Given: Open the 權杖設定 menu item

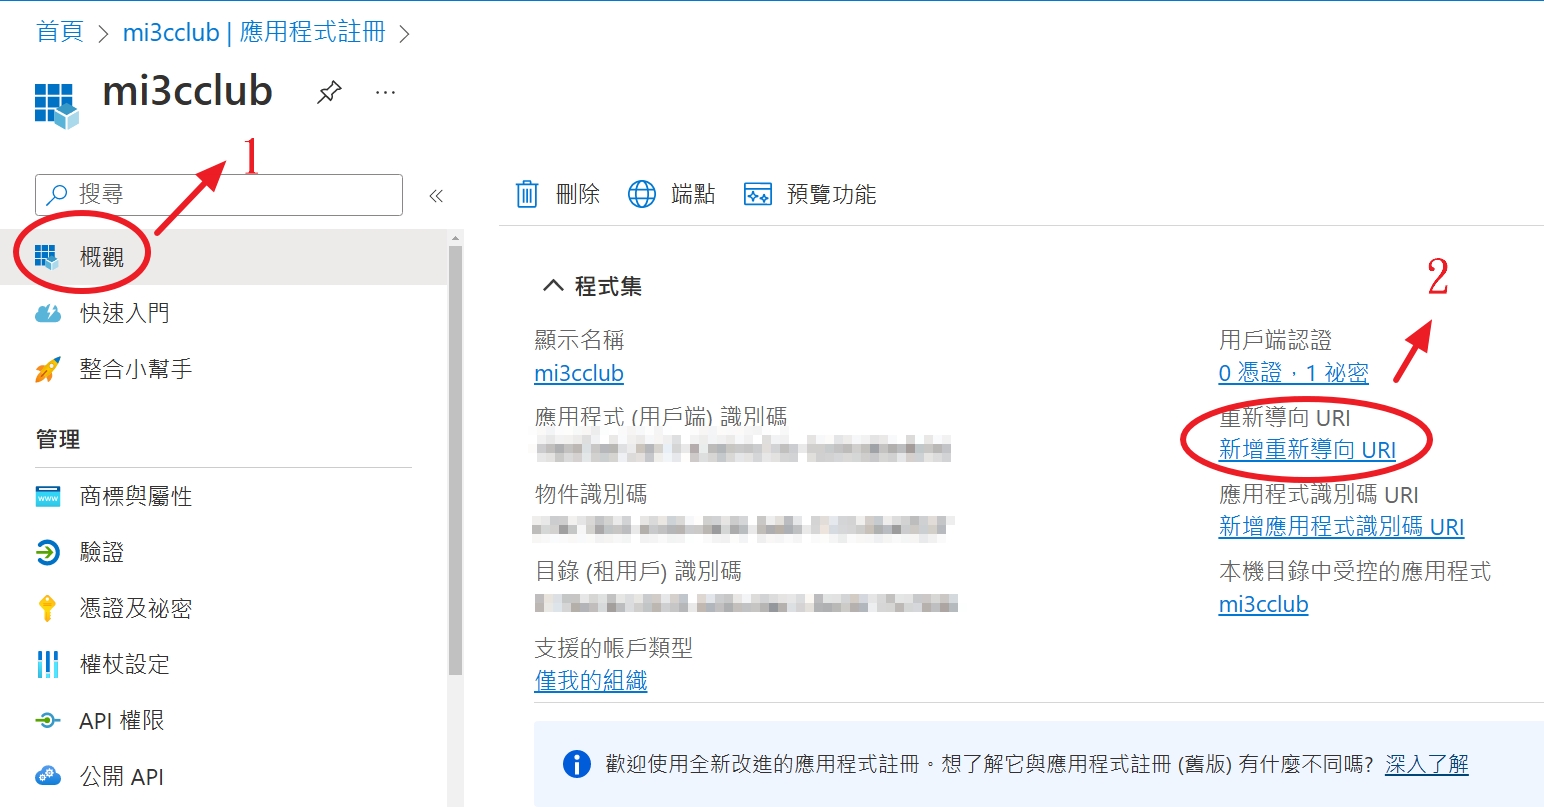Looking at the screenshot, I should pos(223,664).
